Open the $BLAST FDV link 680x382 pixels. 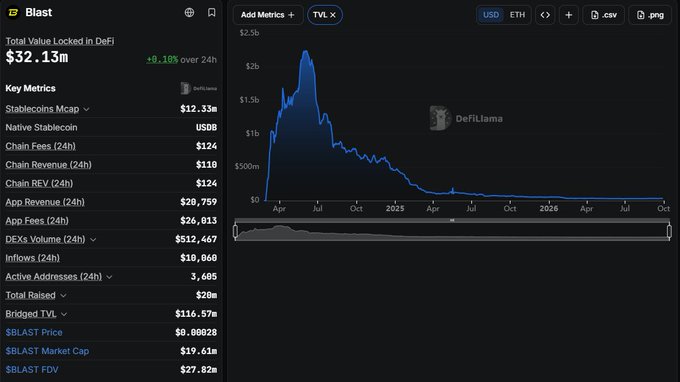[32, 370]
